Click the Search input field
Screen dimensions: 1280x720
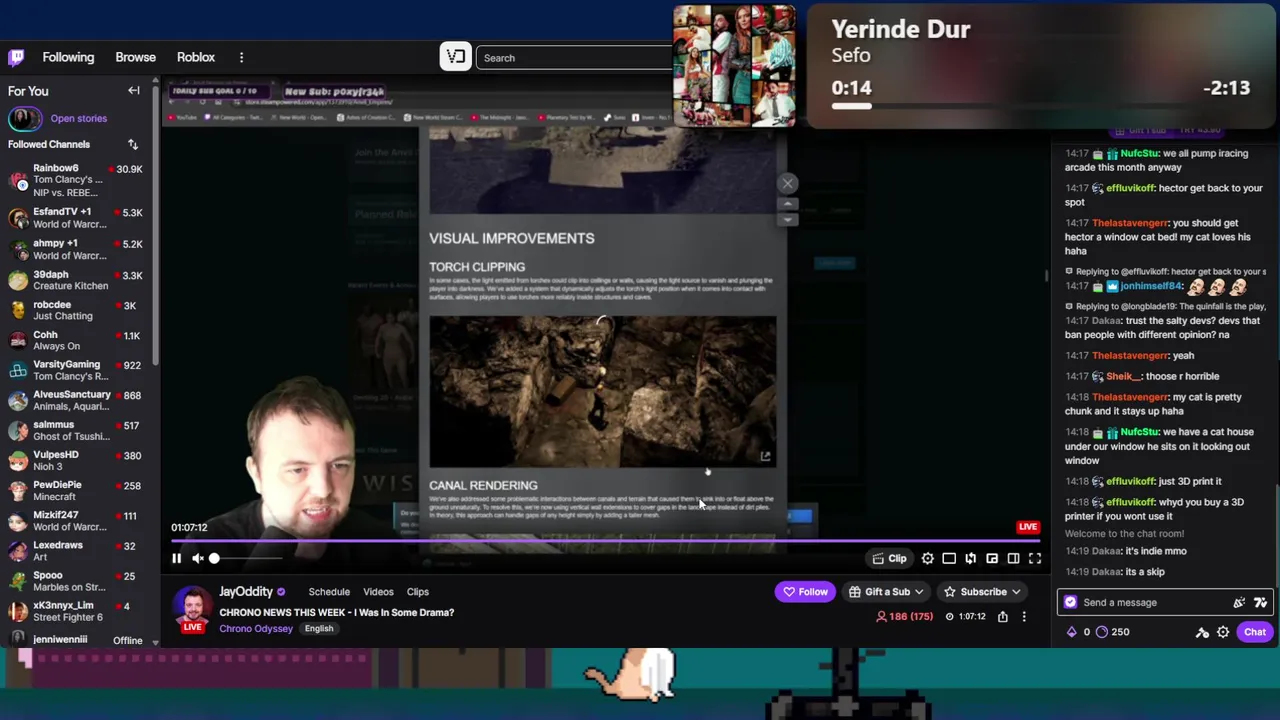point(575,57)
